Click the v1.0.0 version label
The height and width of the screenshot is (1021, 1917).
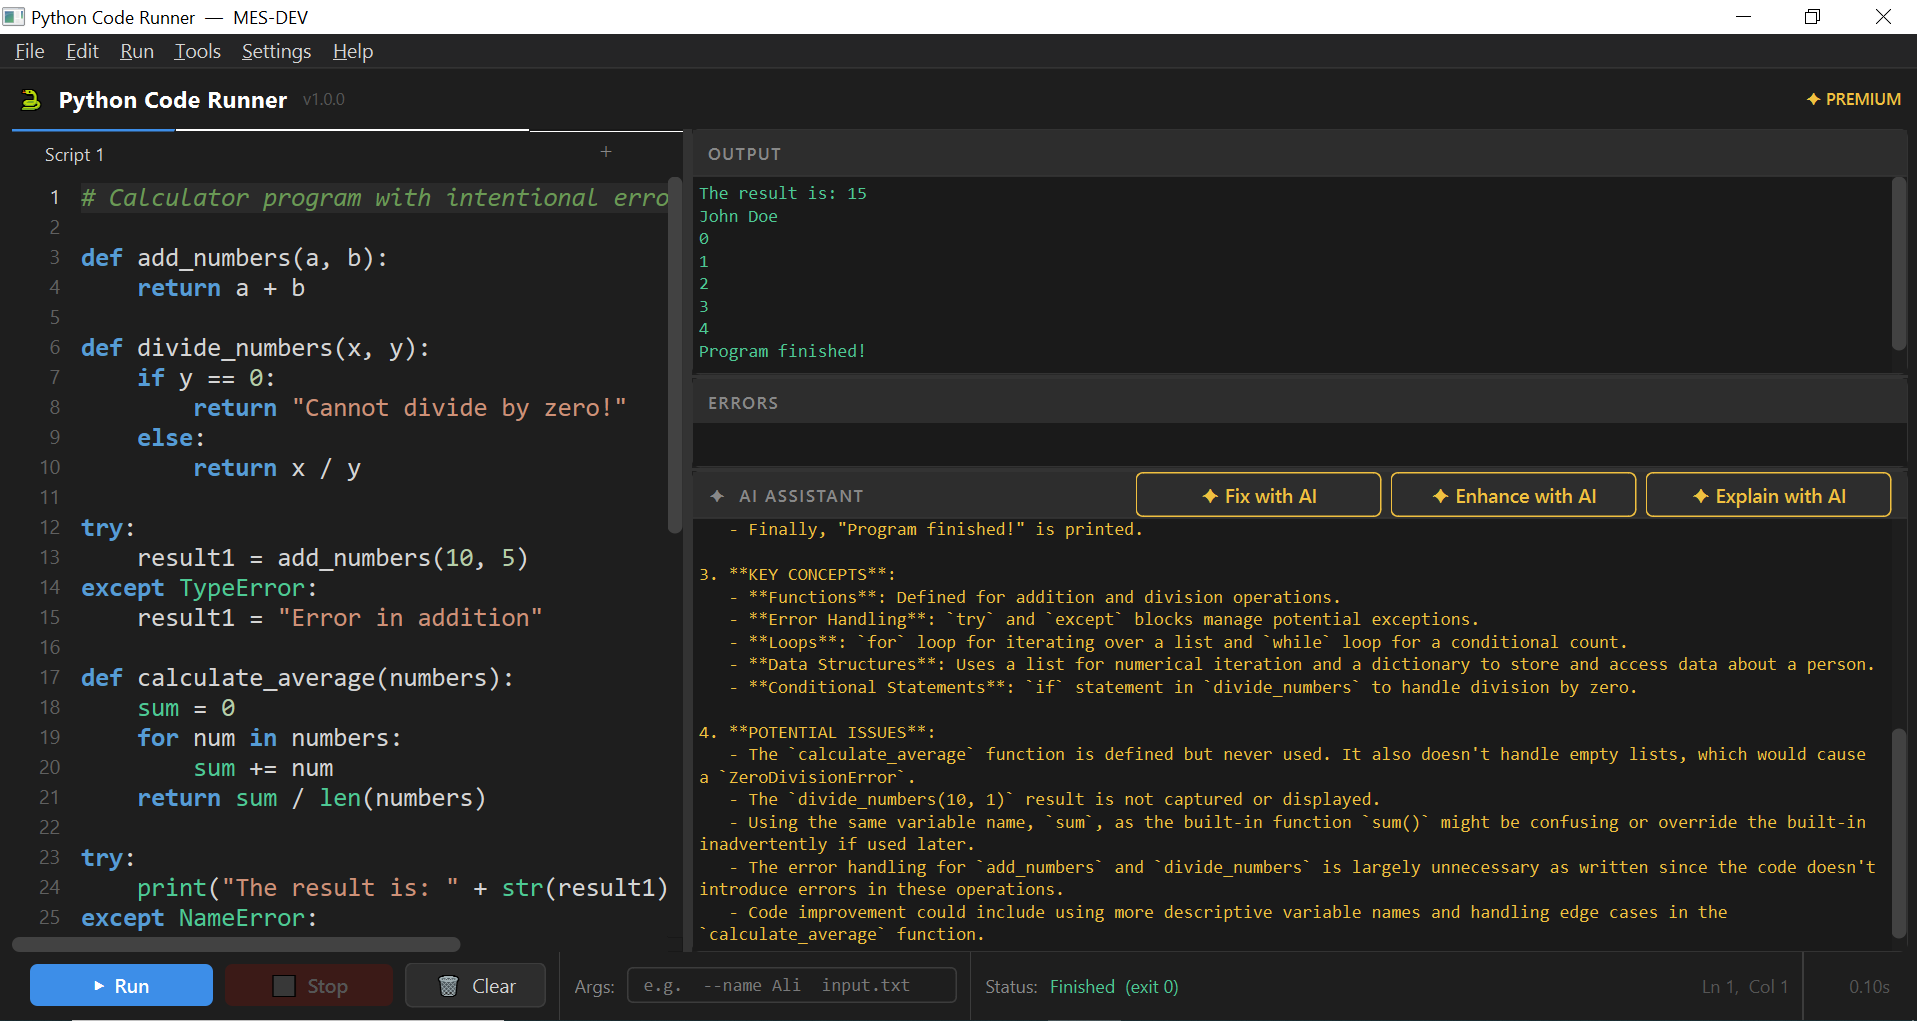point(324,99)
